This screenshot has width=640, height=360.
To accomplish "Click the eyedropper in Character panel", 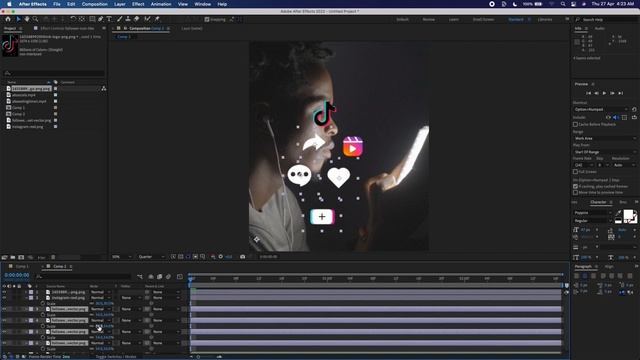I will tap(619, 213).
